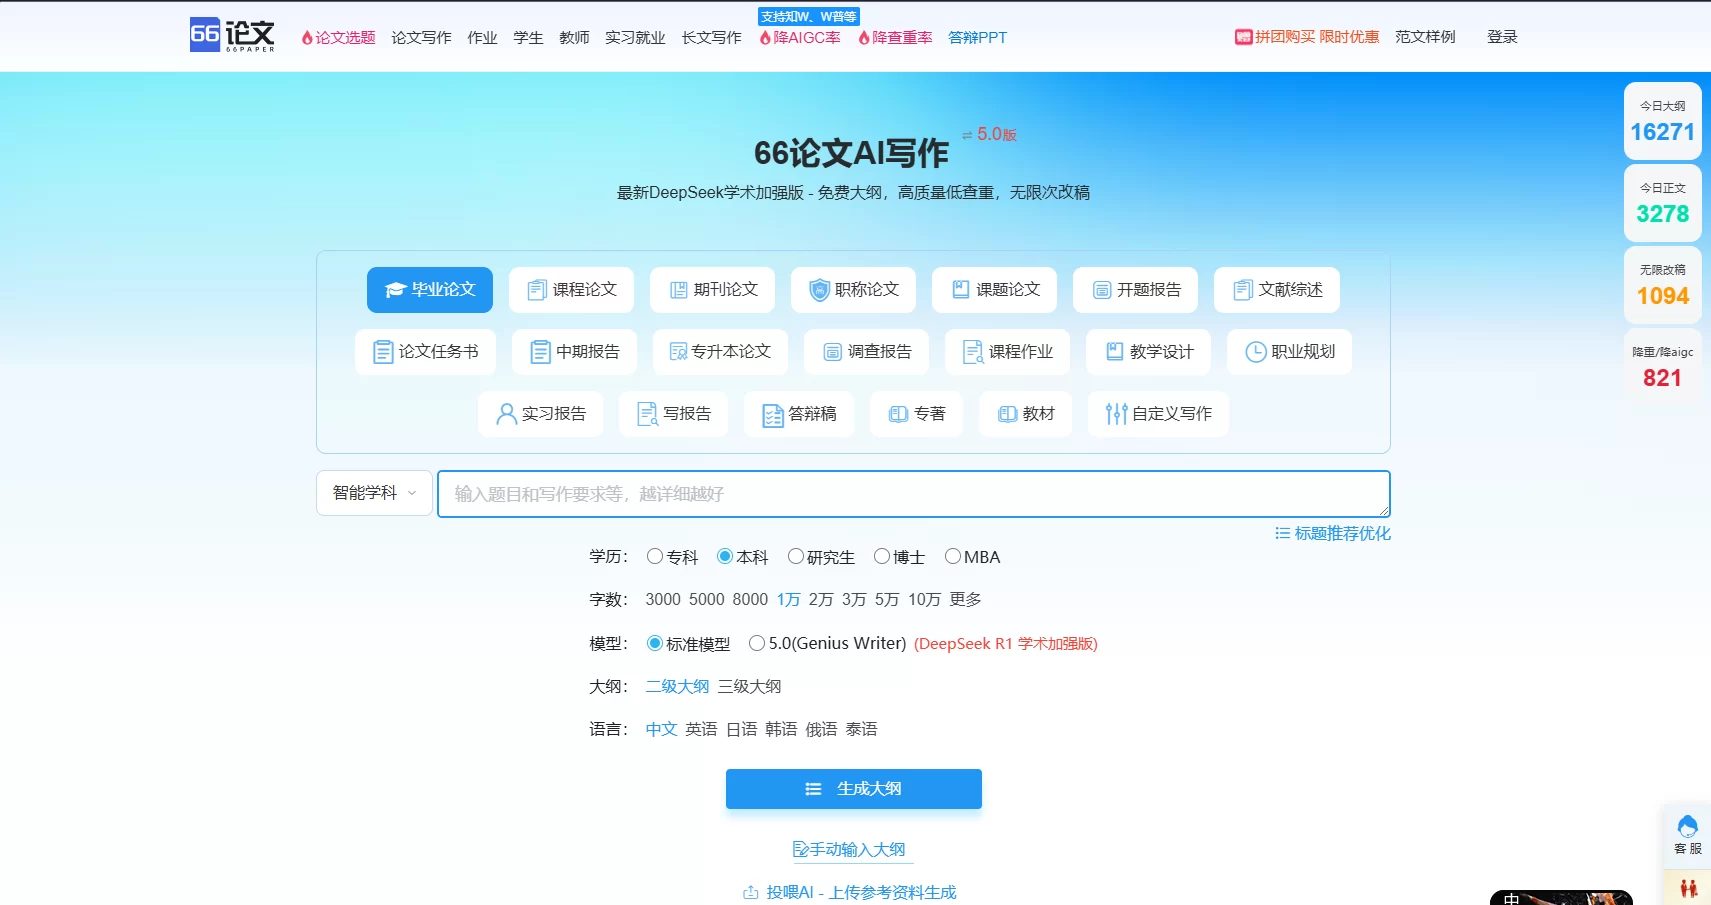Select 专科 education level

coord(672,557)
